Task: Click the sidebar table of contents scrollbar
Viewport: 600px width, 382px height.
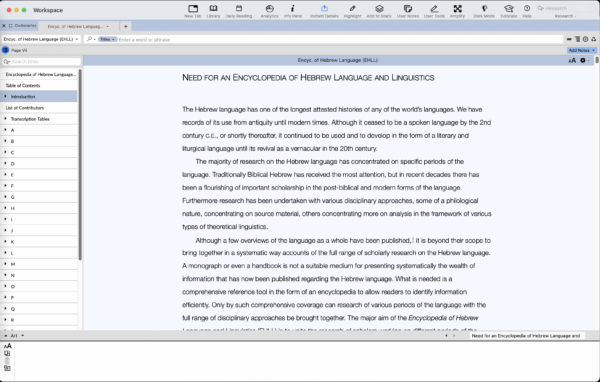Action: pos(80,165)
